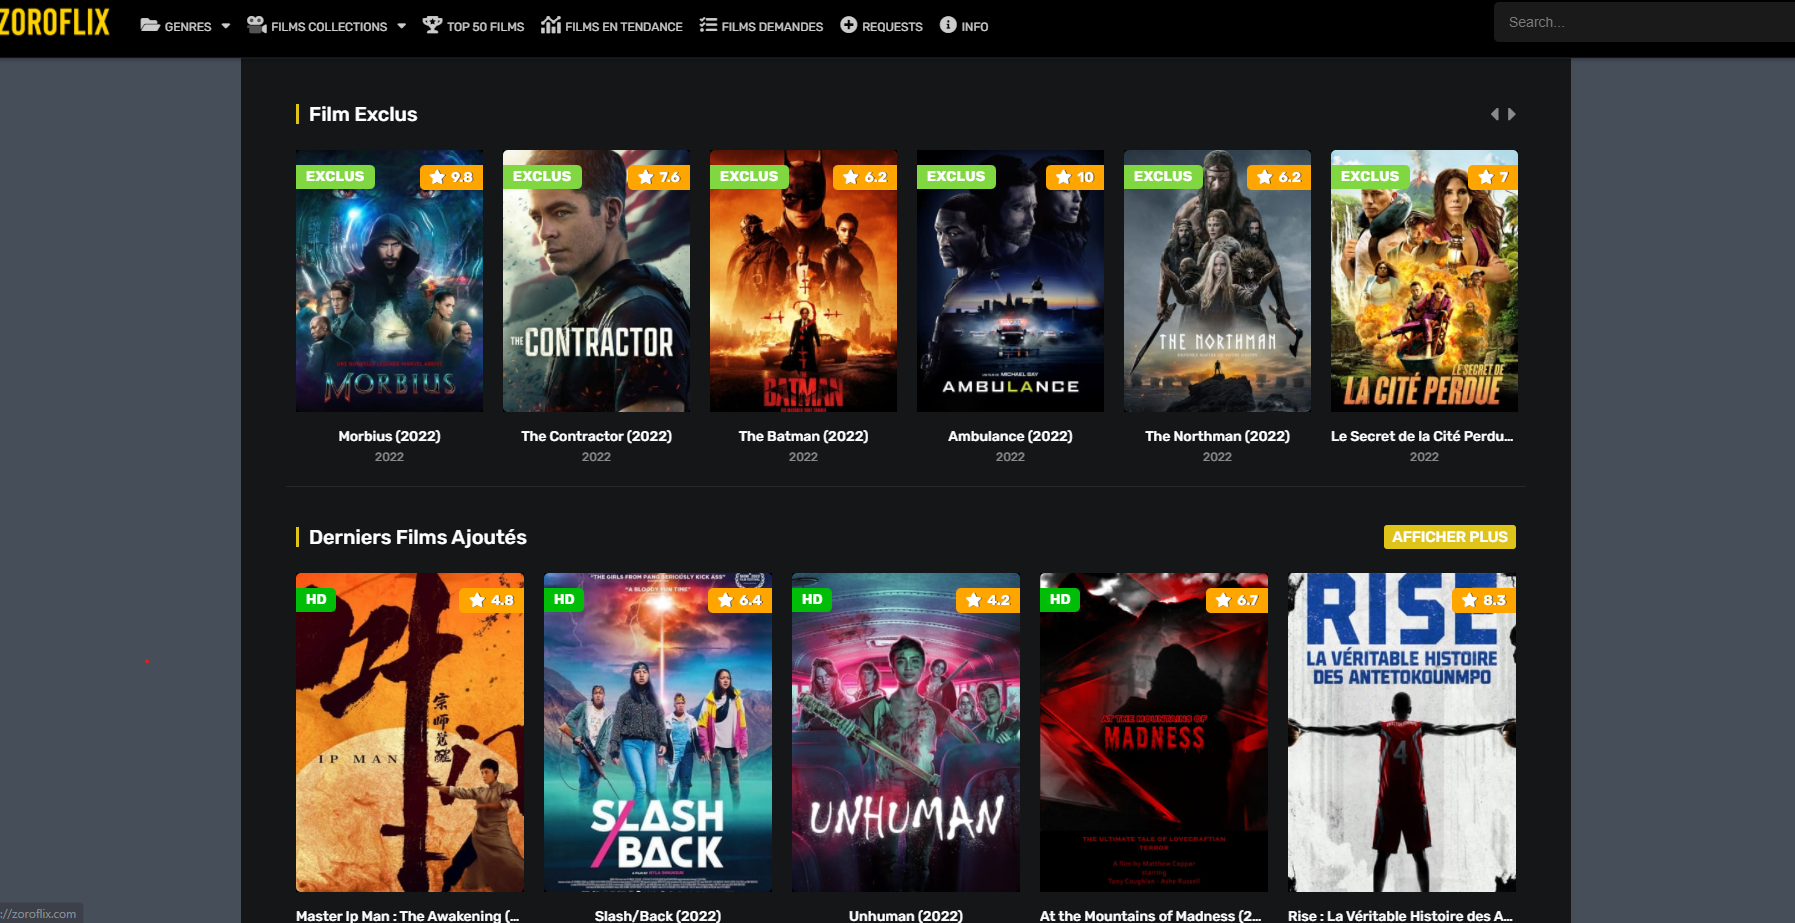1795x923 pixels.
Task: Click HD badge on Unhuman poster
Action: tap(812, 599)
